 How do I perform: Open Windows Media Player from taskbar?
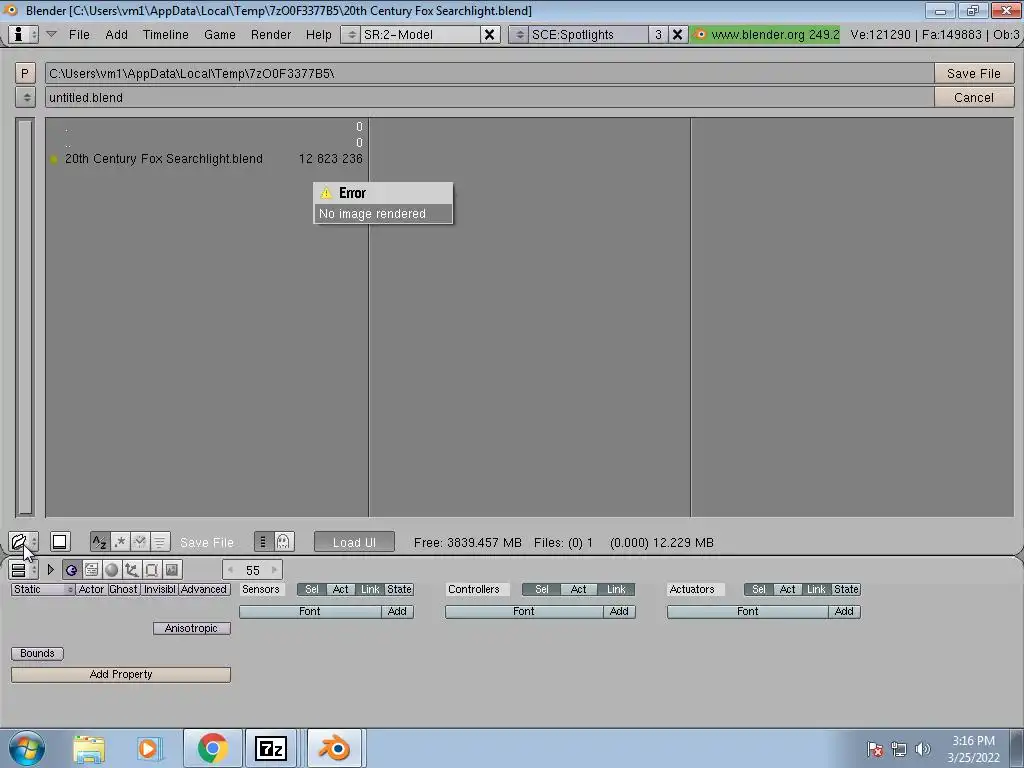coord(148,748)
